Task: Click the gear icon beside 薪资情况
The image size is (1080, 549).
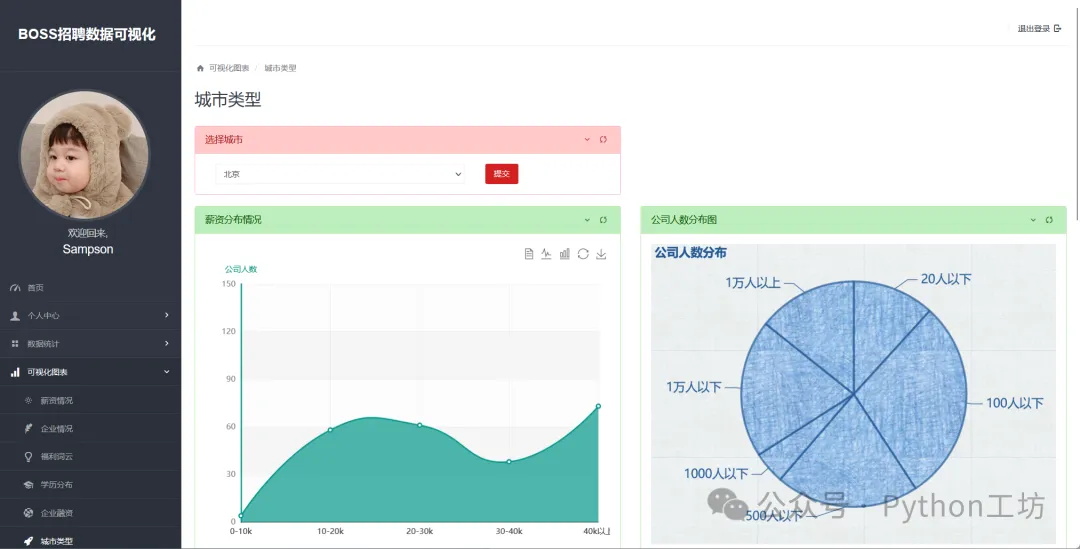Action: point(28,400)
